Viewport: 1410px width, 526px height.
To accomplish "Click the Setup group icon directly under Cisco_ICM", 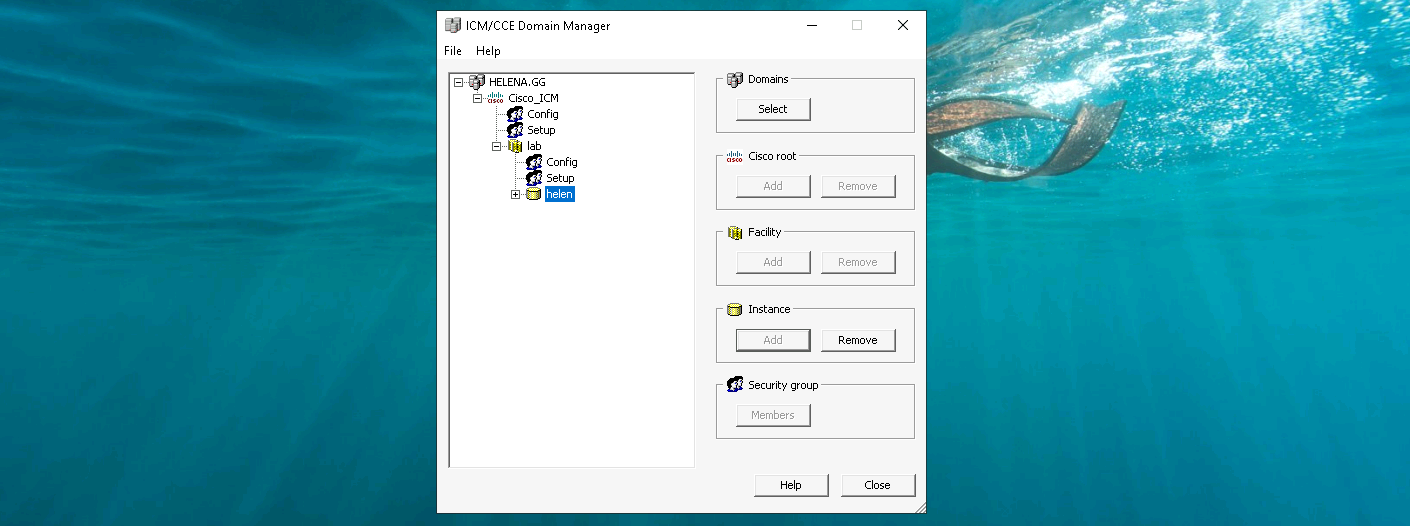I will tap(515, 130).
